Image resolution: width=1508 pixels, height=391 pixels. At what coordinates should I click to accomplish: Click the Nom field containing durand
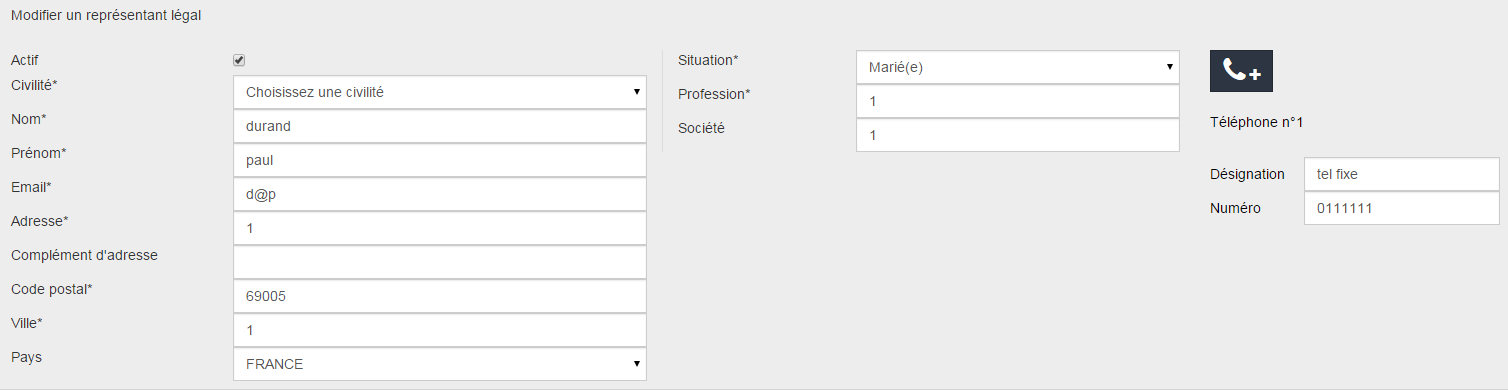click(440, 126)
